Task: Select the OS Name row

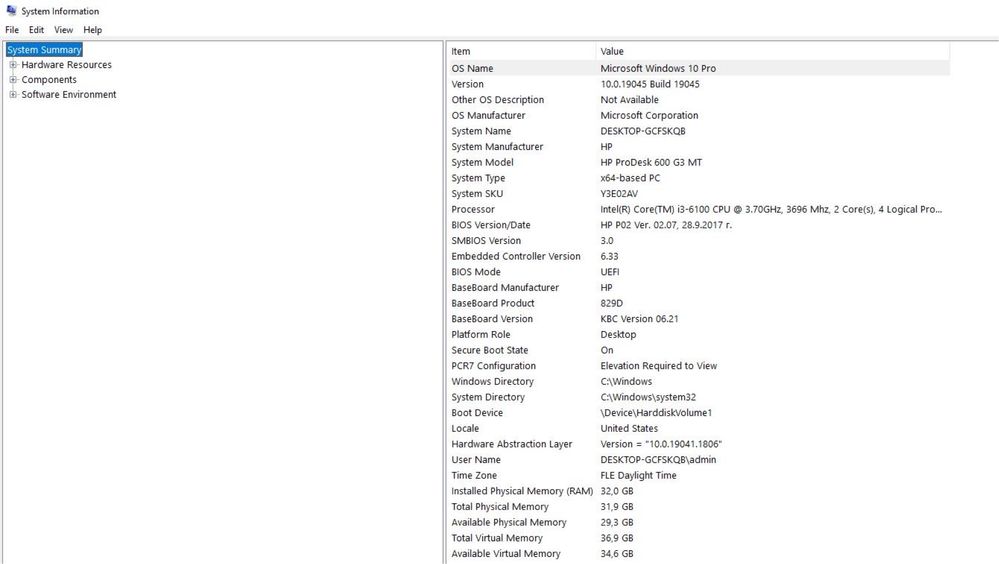Action: tap(698, 68)
